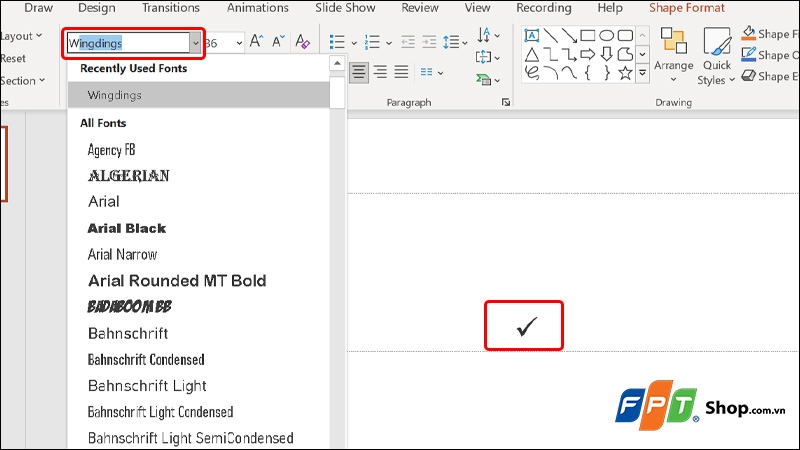
Task: Convert to SmartArt icon
Action: [488, 80]
